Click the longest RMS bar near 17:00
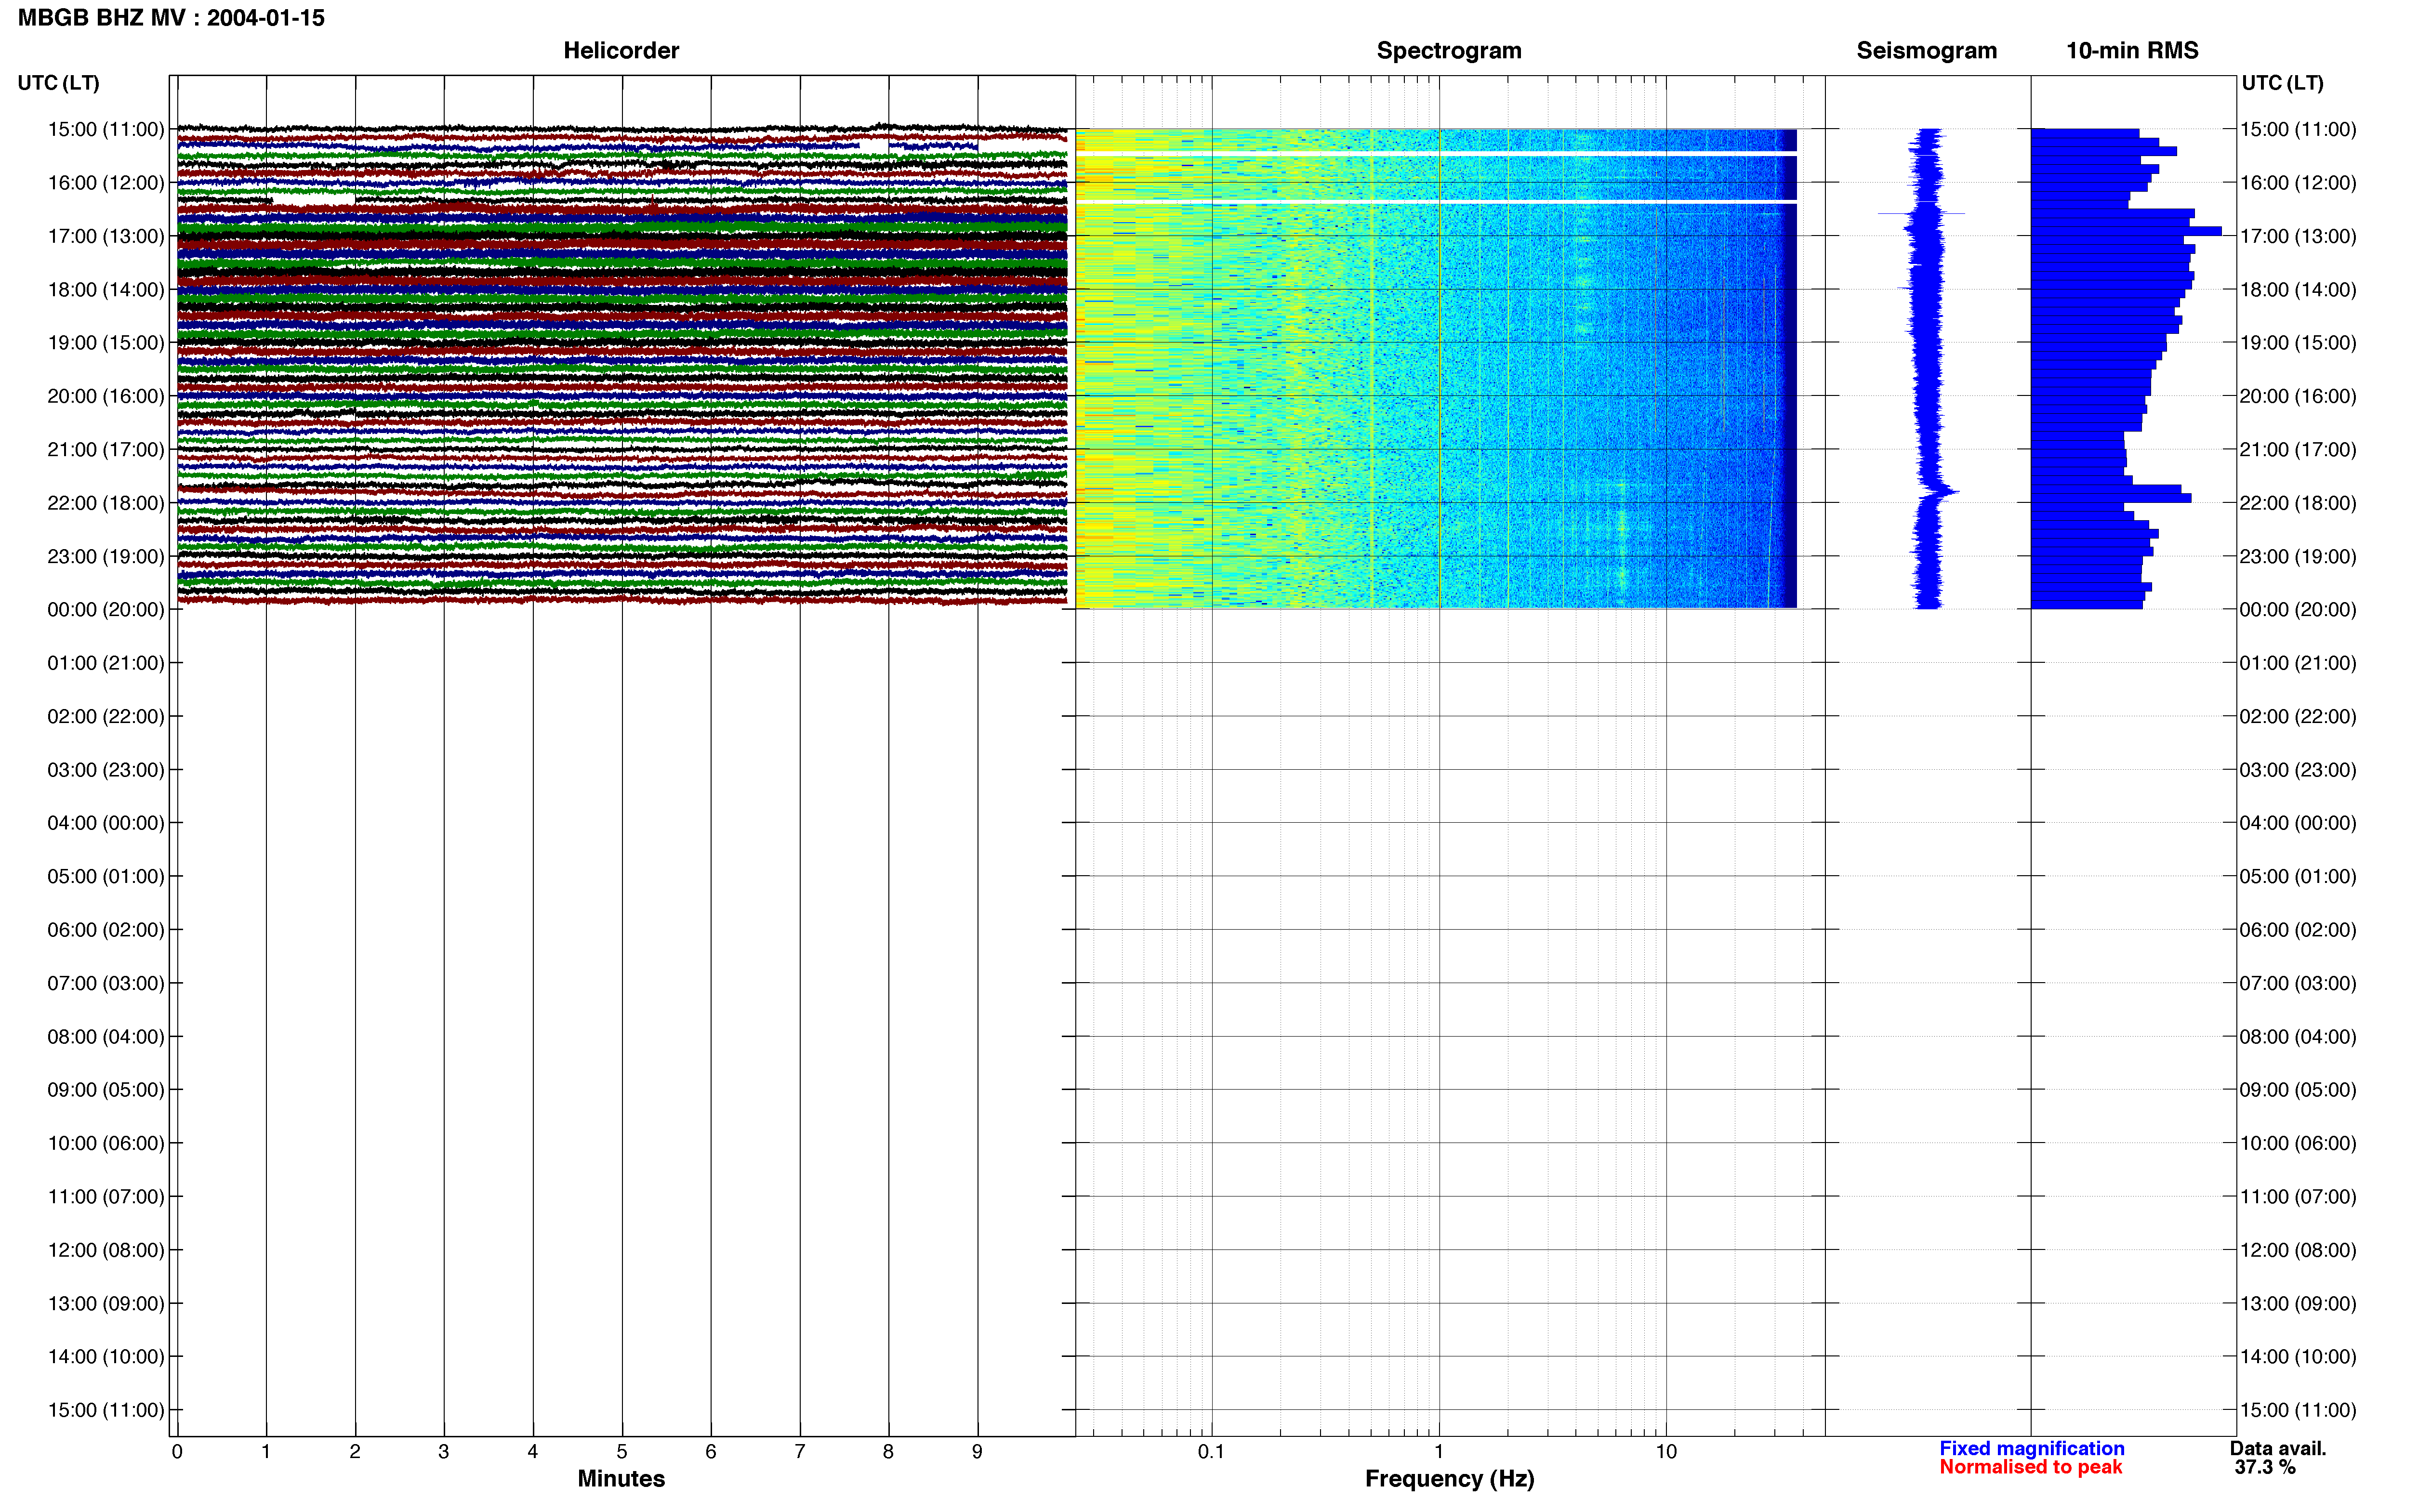Screen dimensions: 2418x1512 coord(2126,231)
